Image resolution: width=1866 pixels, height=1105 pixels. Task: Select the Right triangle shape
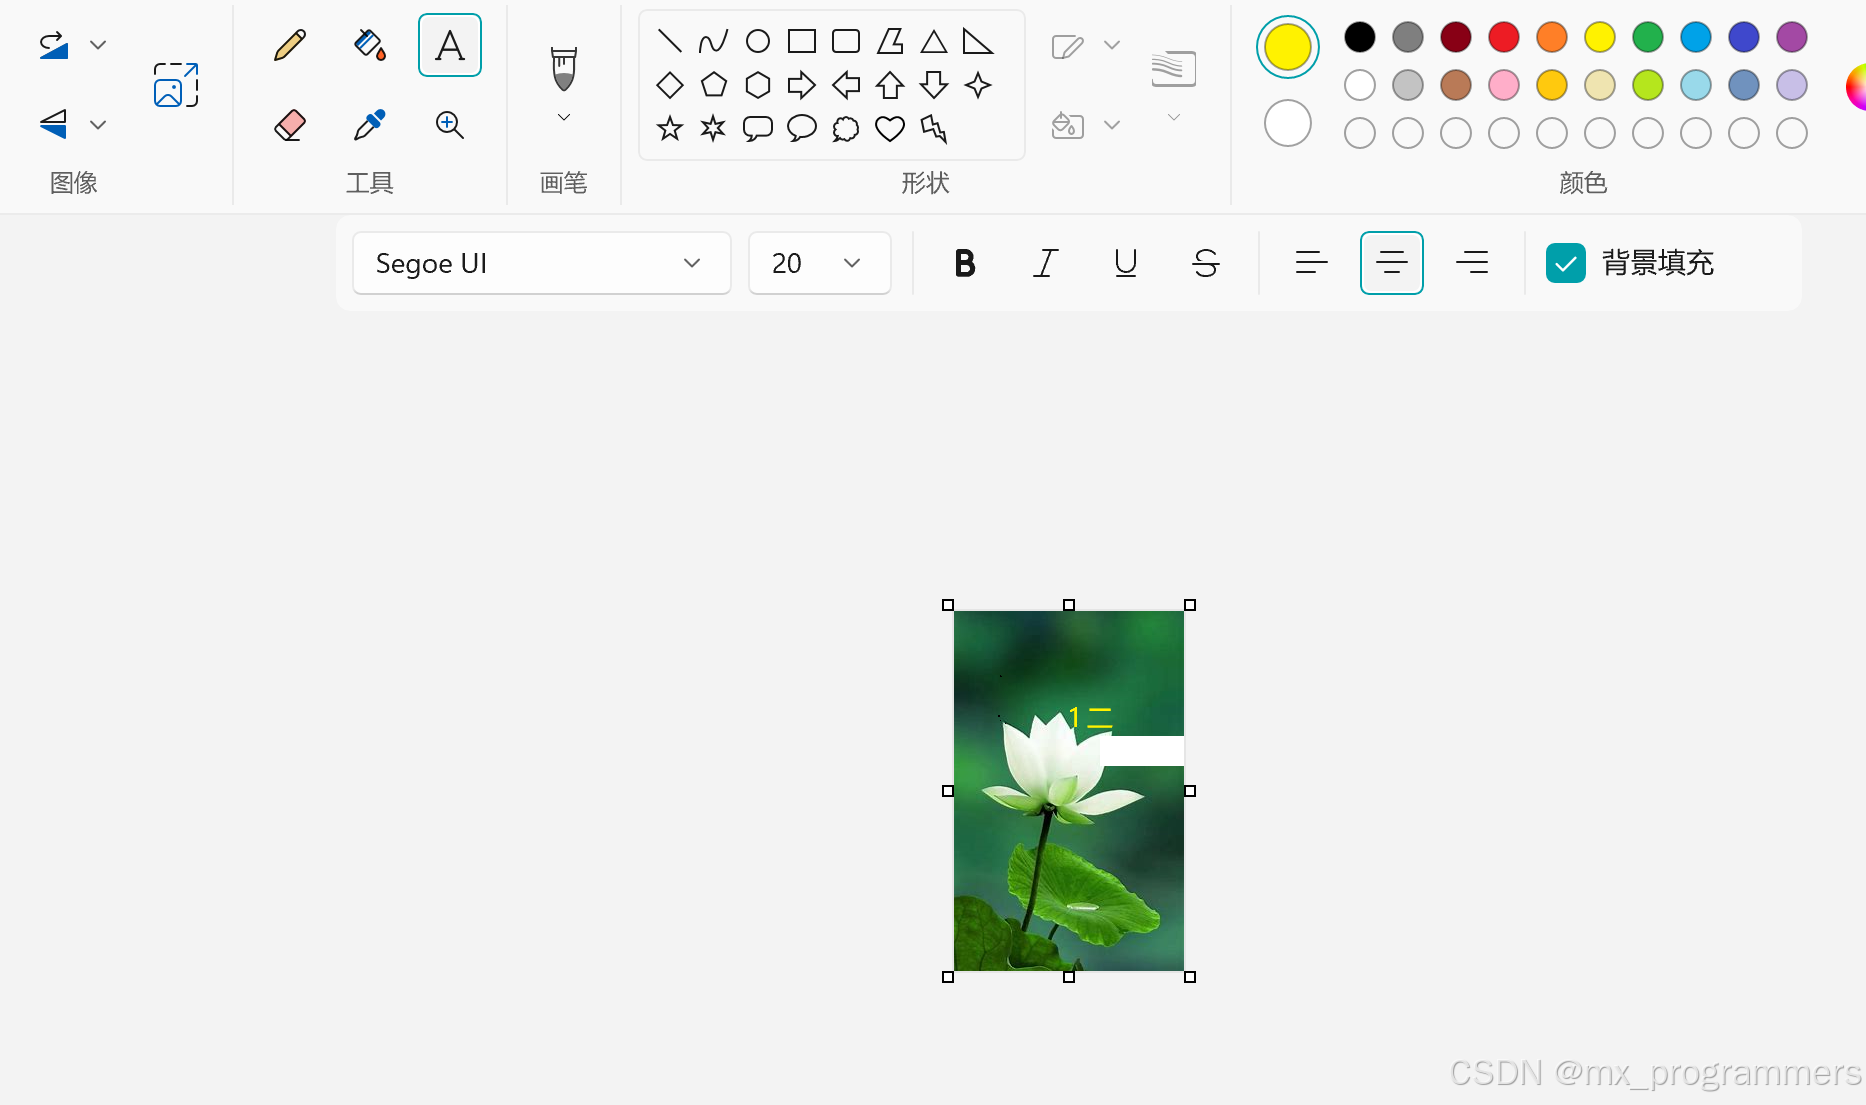tap(978, 41)
